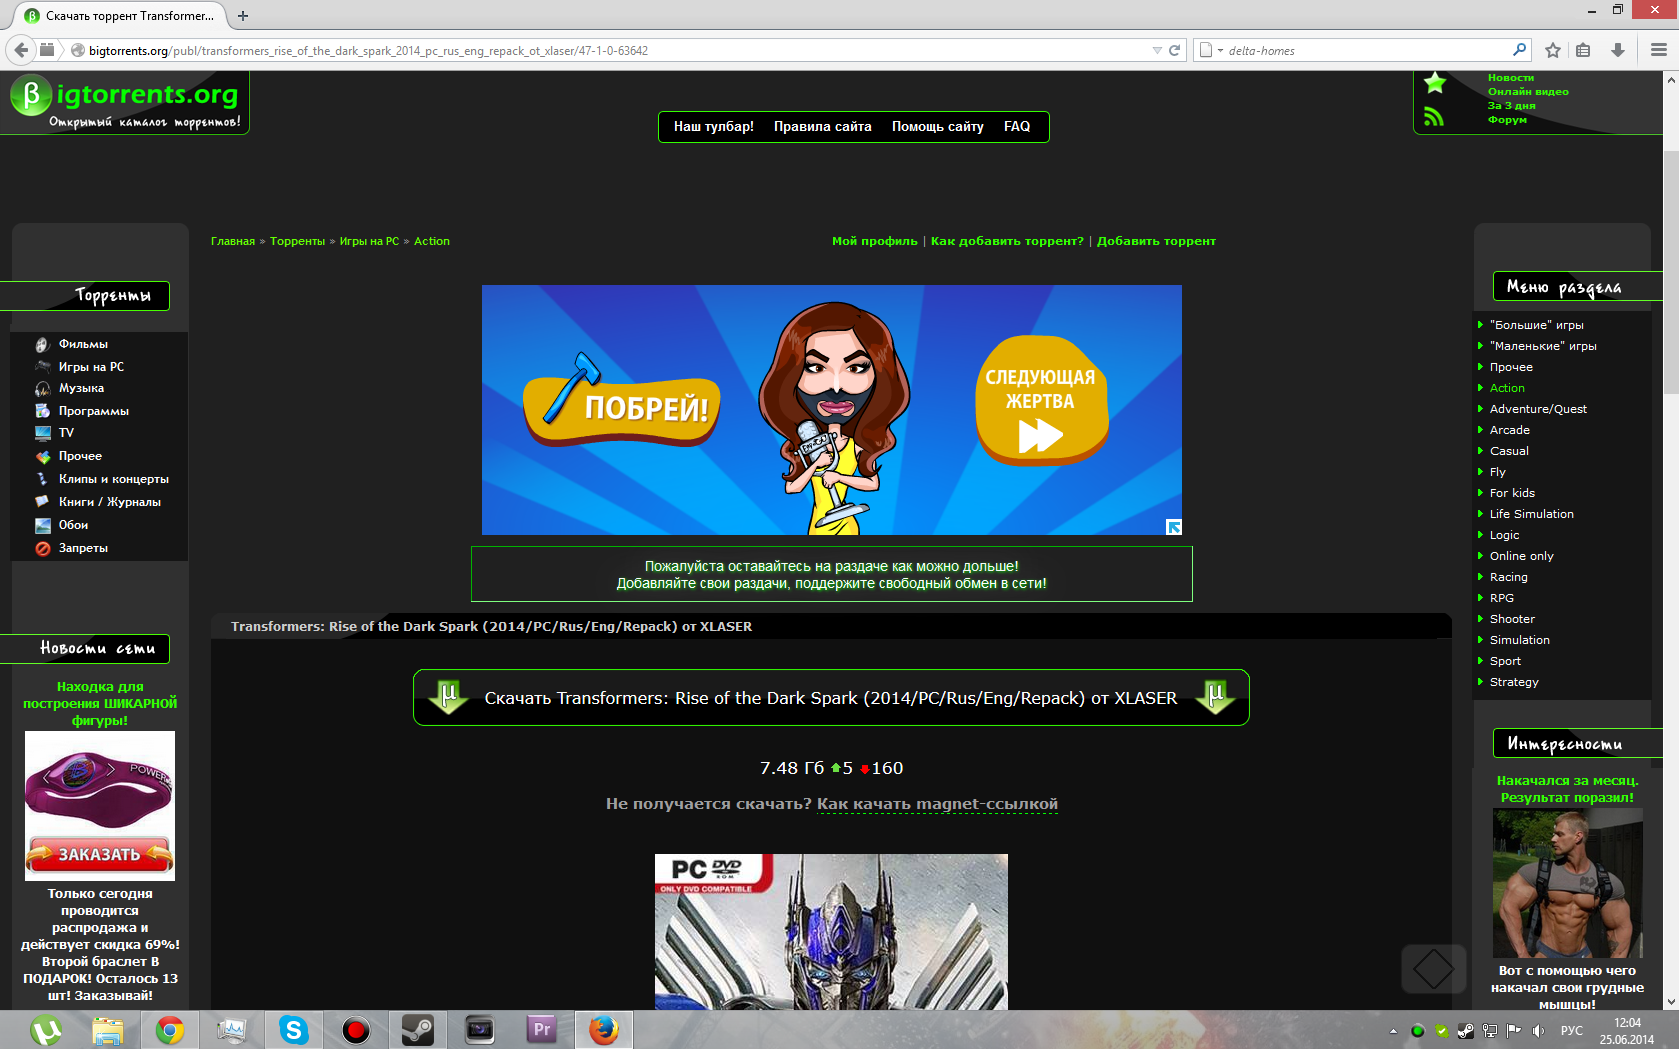Open Steam from the taskbar
The image size is (1679, 1049).
(418, 1030)
